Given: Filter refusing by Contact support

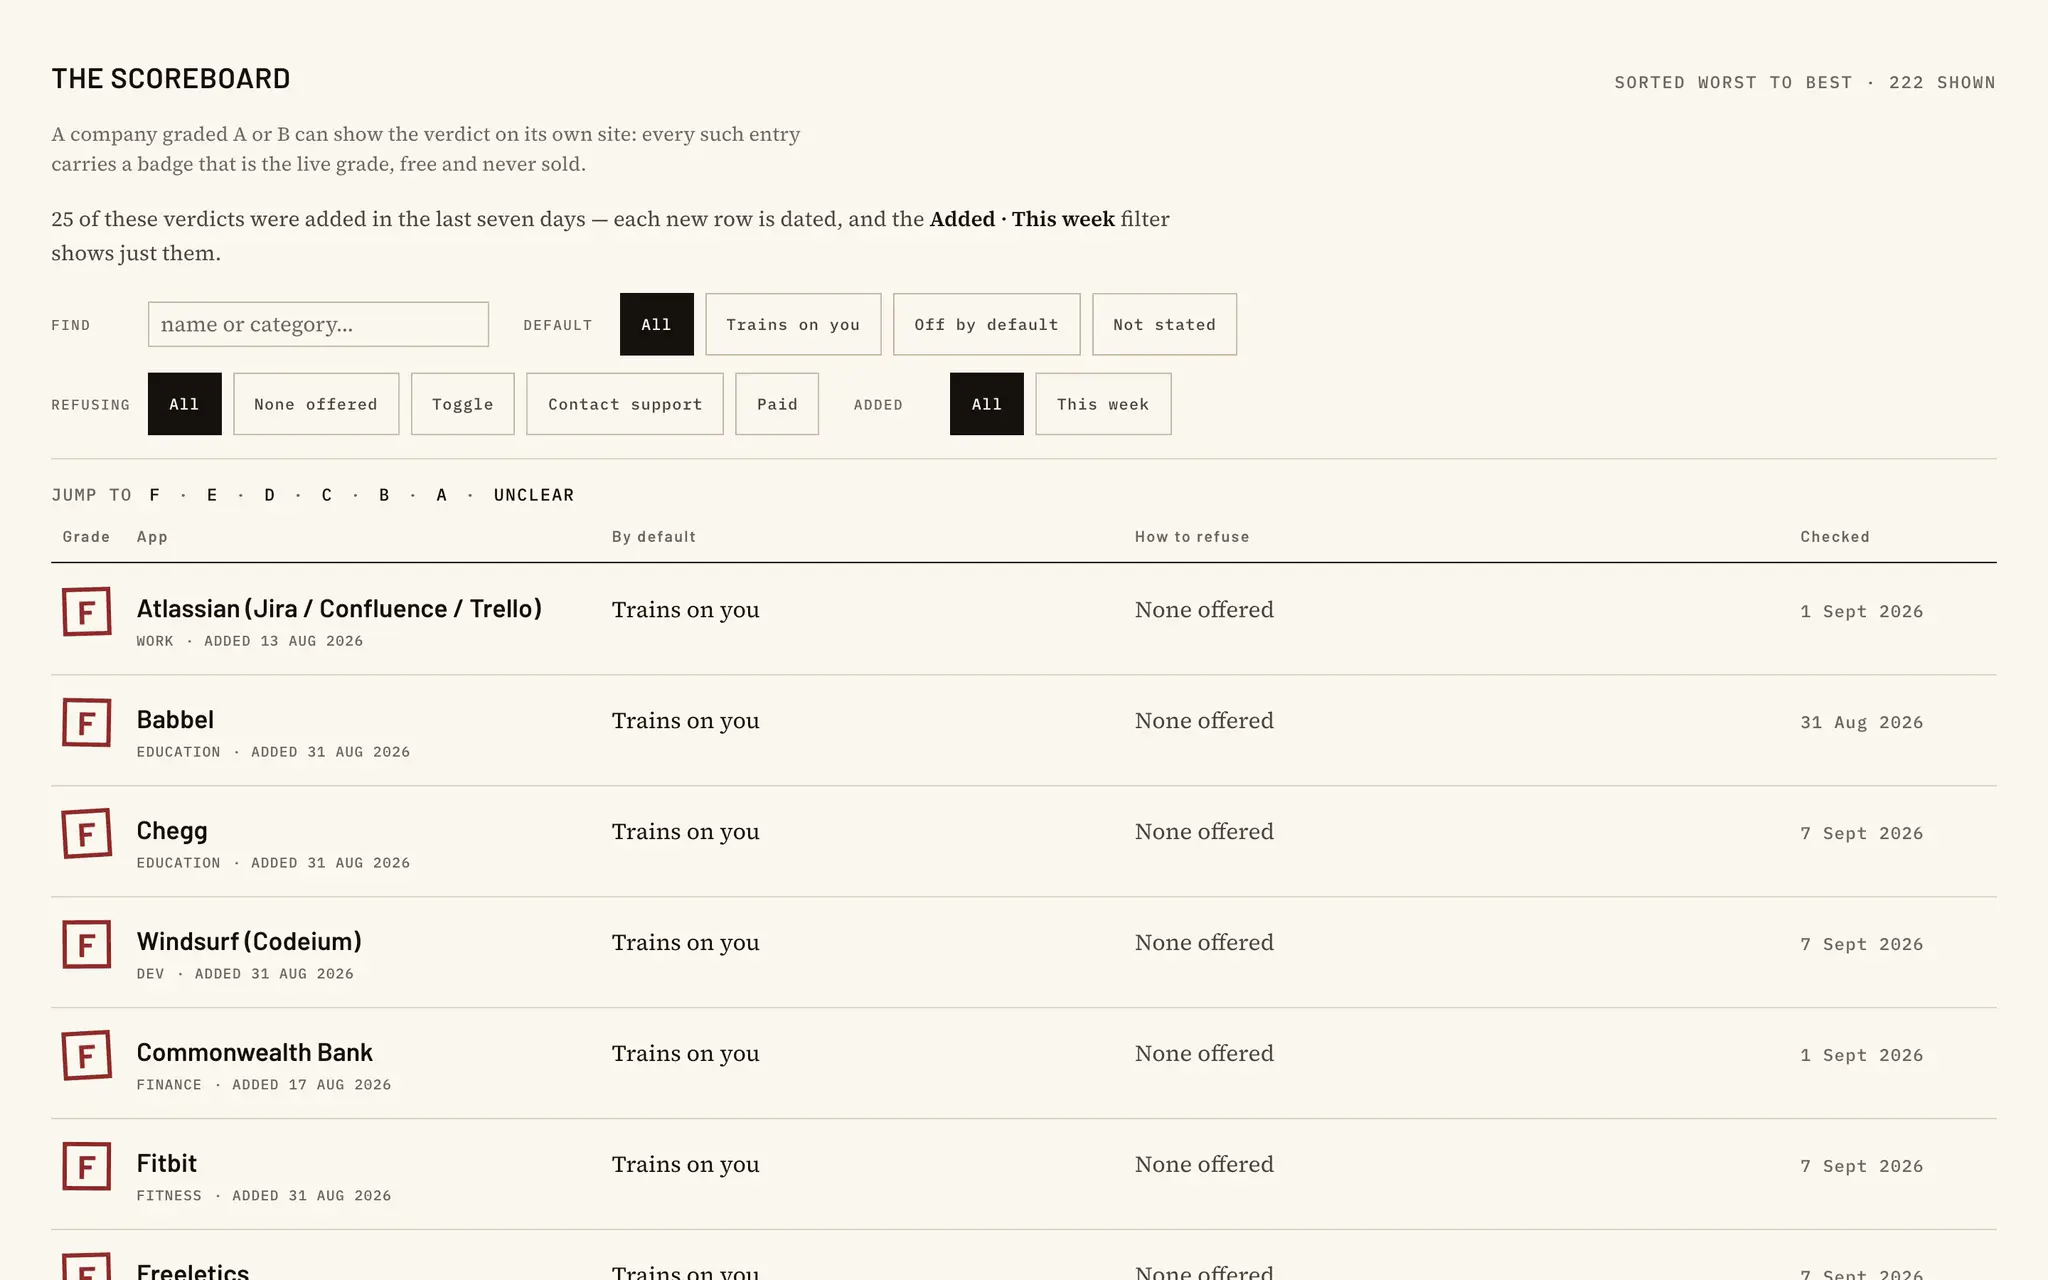Looking at the screenshot, I should coord(625,404).
